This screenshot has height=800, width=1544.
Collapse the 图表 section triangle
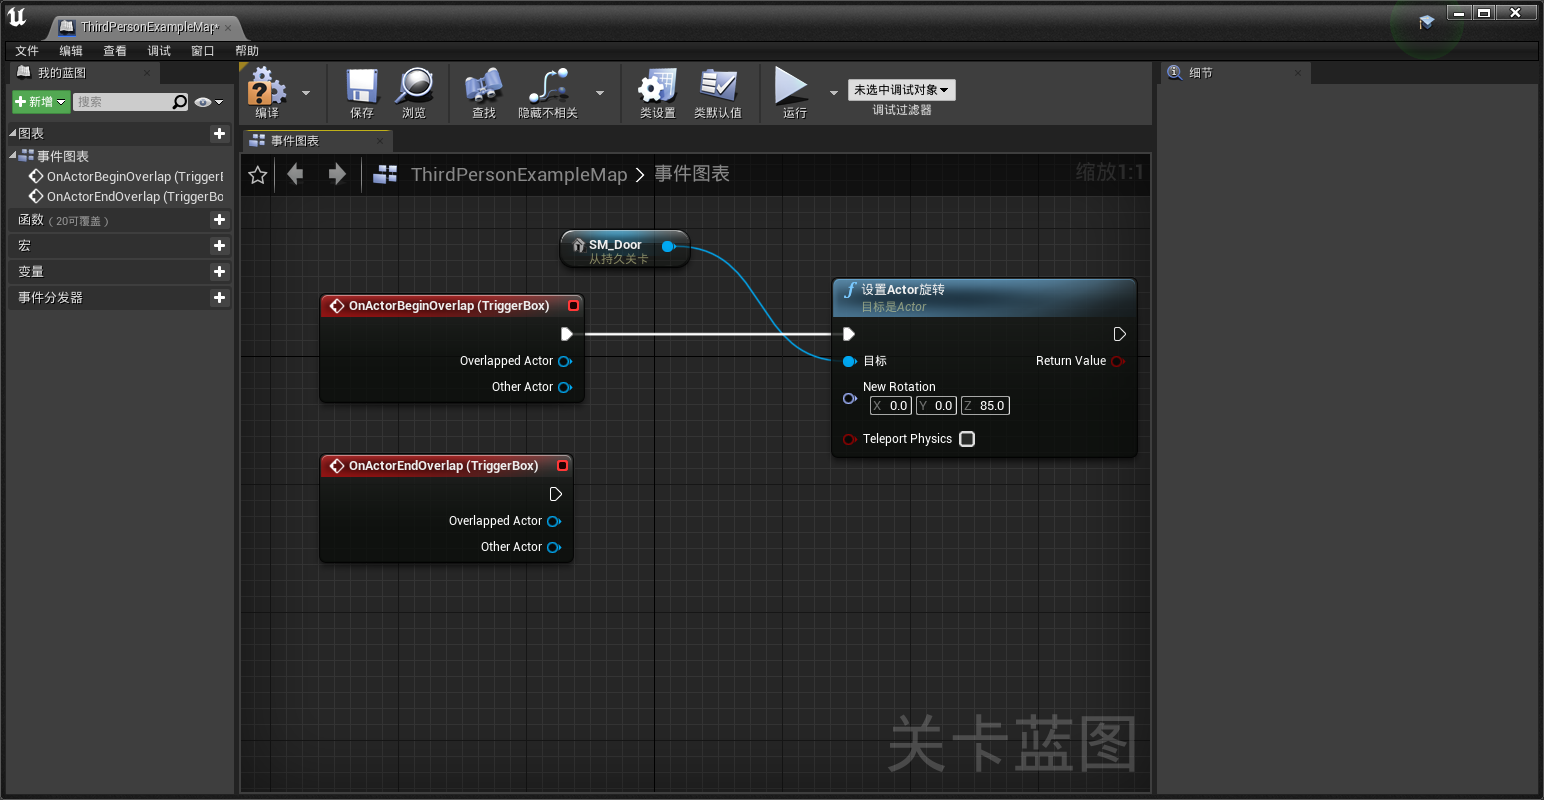coord(13,134)
